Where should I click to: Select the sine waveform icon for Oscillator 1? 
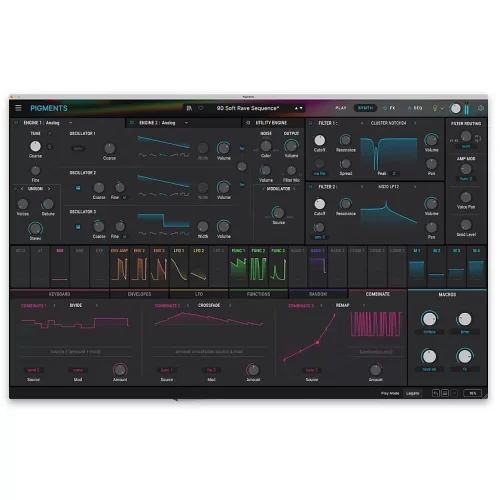(x=142, y=155)
